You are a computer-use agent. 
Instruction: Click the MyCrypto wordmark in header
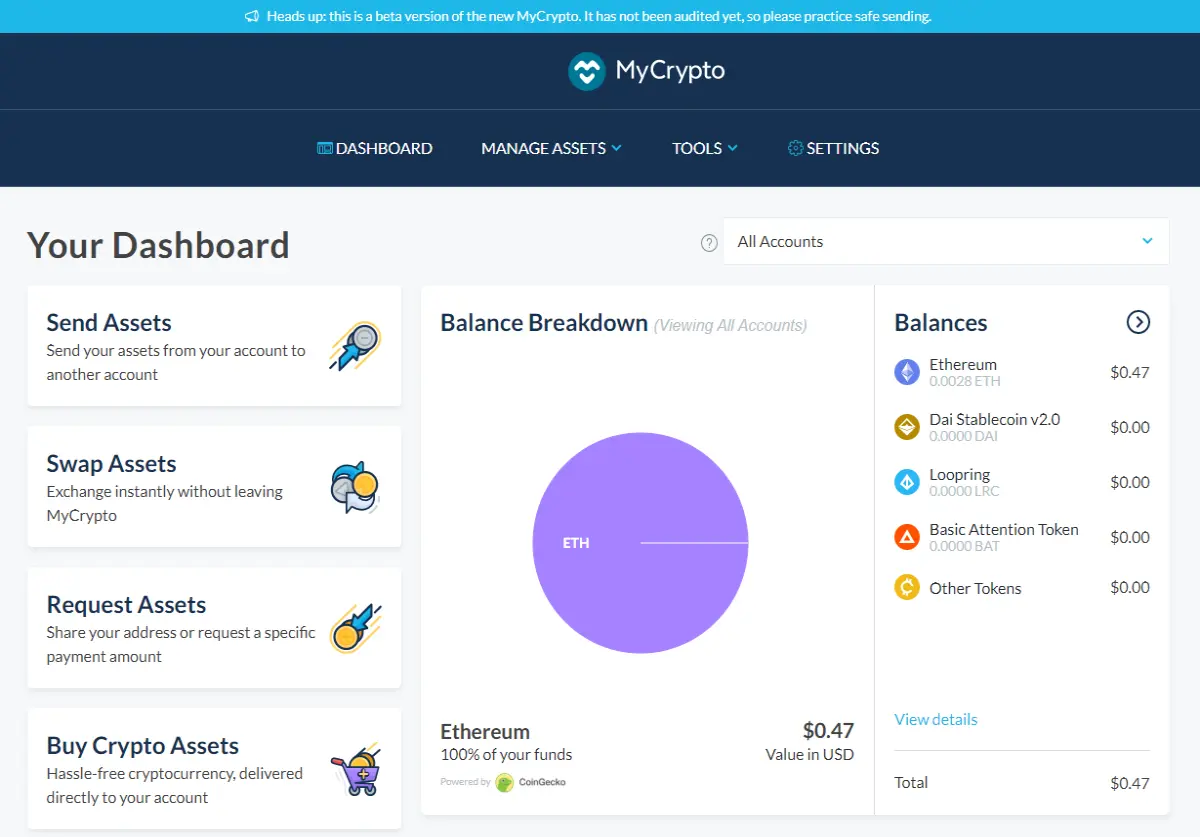click(670, 71)
